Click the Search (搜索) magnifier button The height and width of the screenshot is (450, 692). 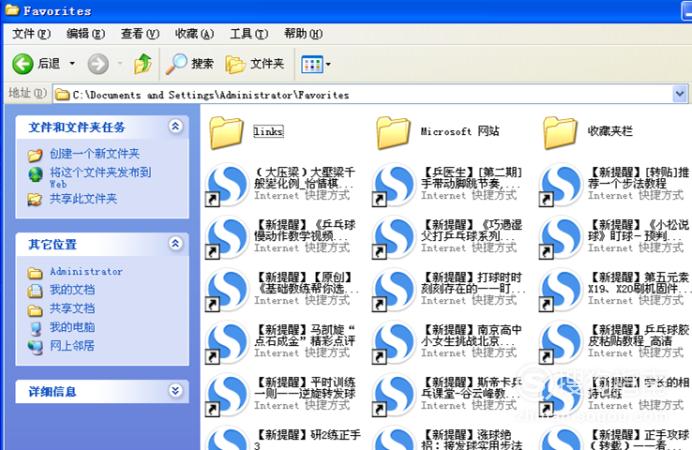(190, 64)
